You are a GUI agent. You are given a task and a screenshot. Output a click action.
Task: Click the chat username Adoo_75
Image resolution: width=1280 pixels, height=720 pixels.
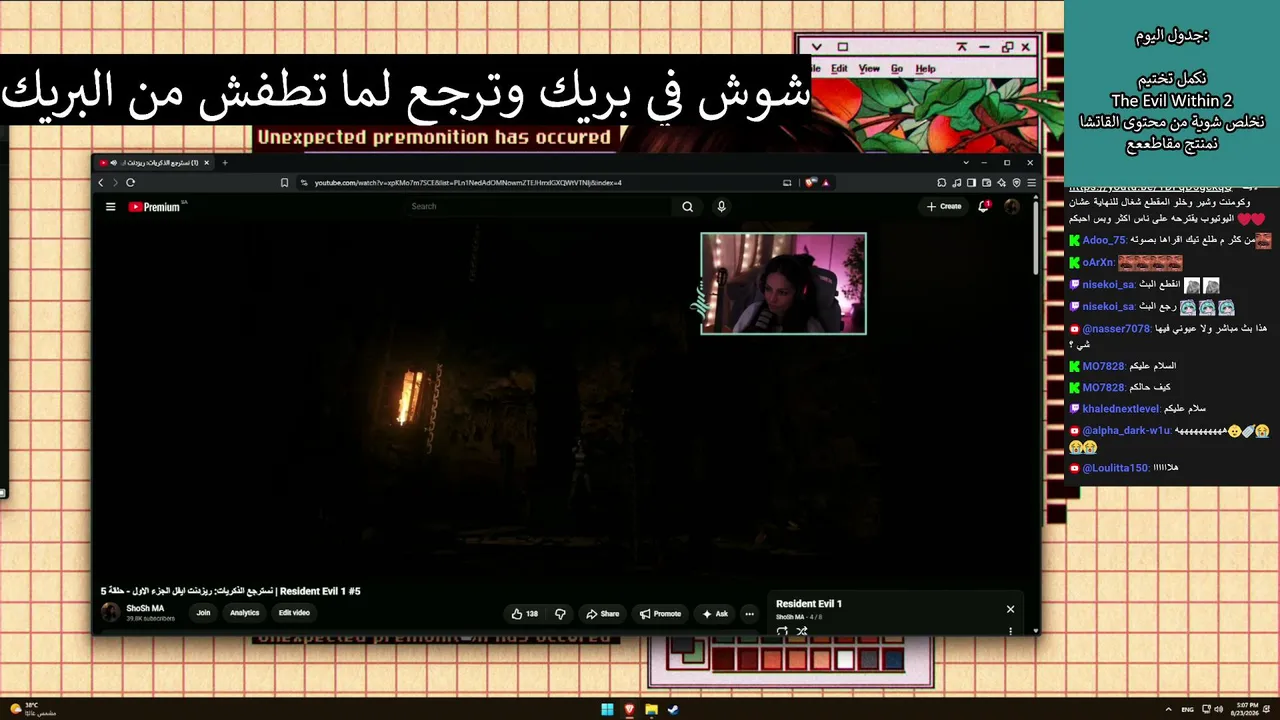(x=1104, y=241)
